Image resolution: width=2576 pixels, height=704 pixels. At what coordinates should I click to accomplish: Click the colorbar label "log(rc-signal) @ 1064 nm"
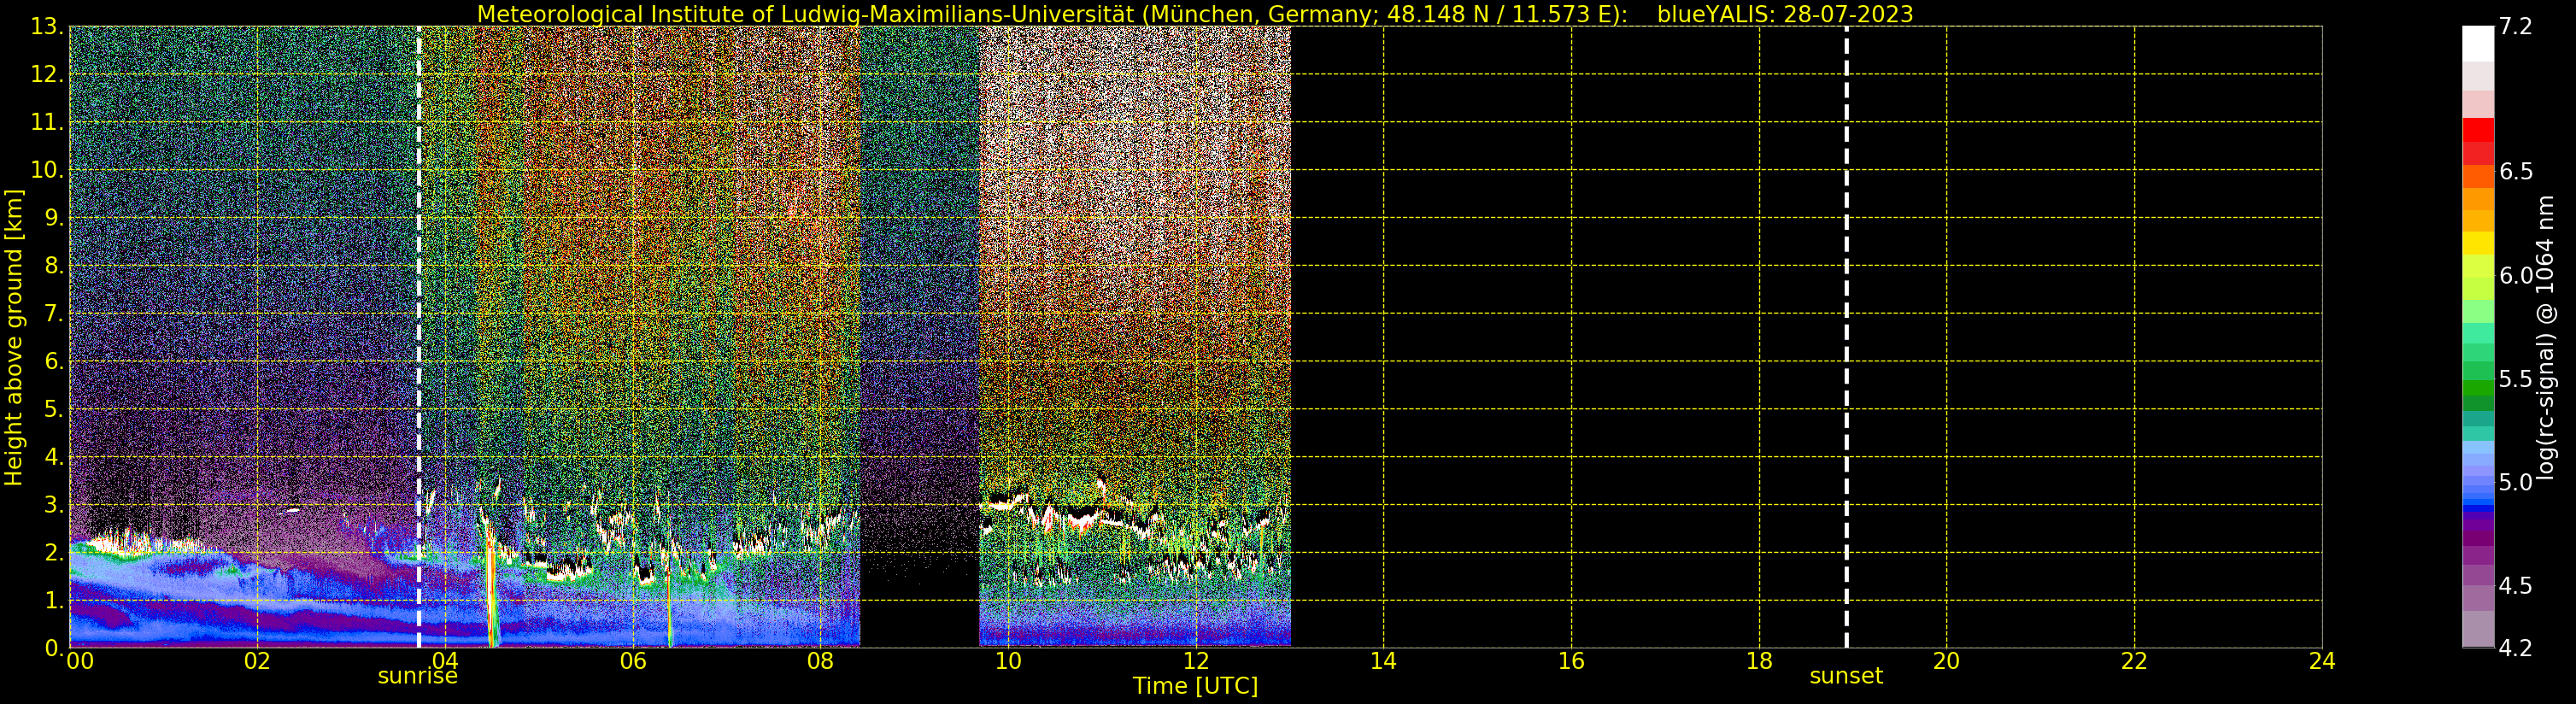click(2545, 337)
